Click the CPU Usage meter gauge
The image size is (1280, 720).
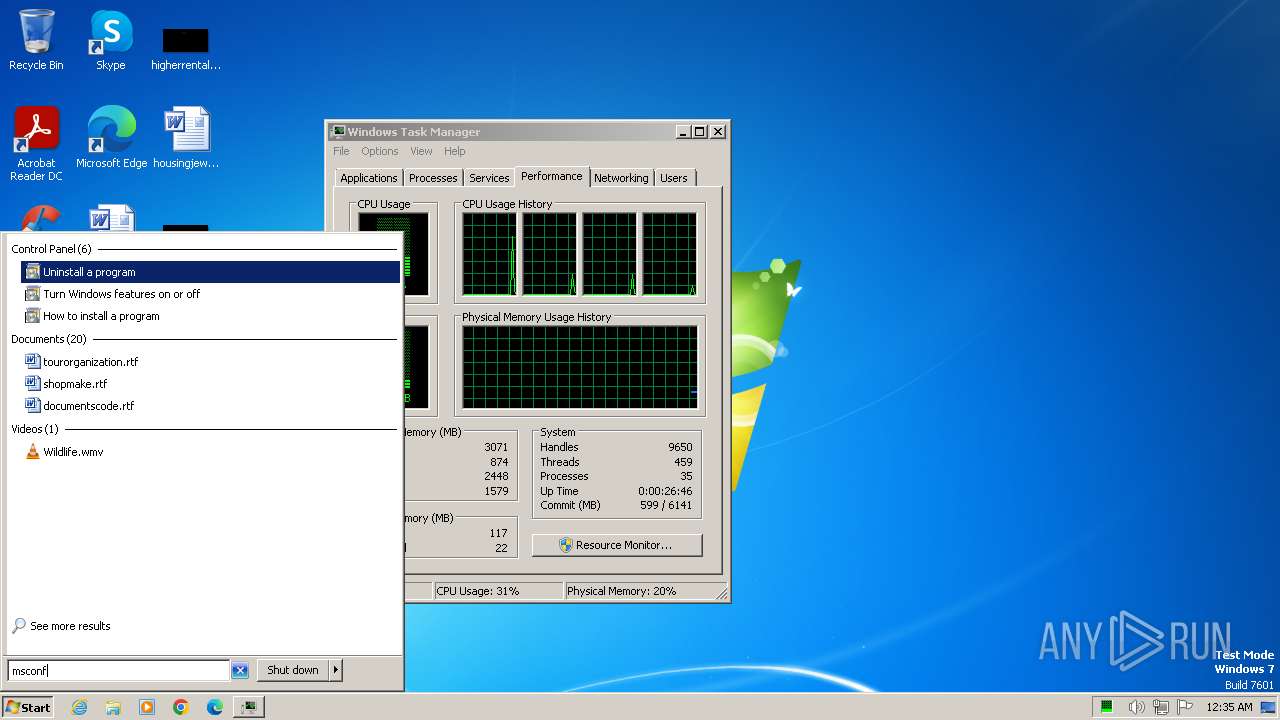point(393,254)
